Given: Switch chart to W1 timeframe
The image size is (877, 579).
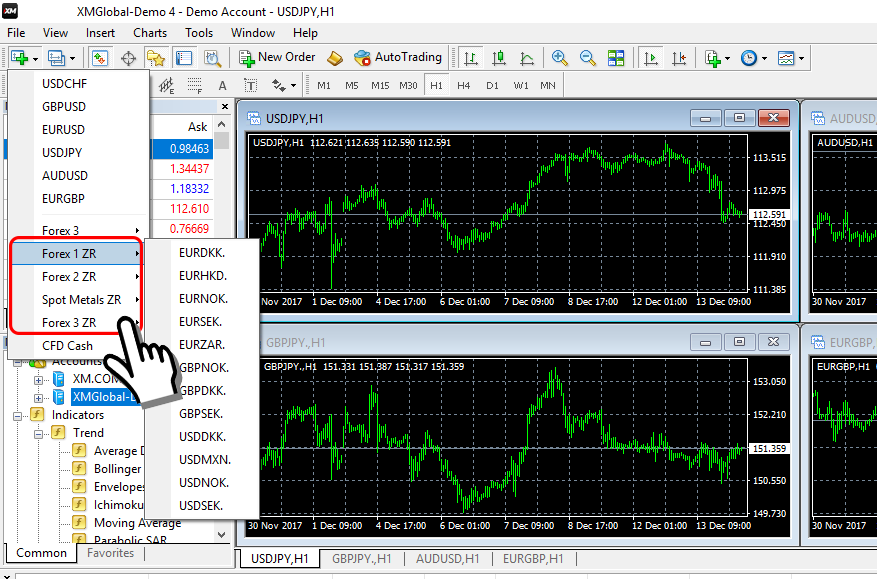Looking at the screenshot, I should (521, 86).
